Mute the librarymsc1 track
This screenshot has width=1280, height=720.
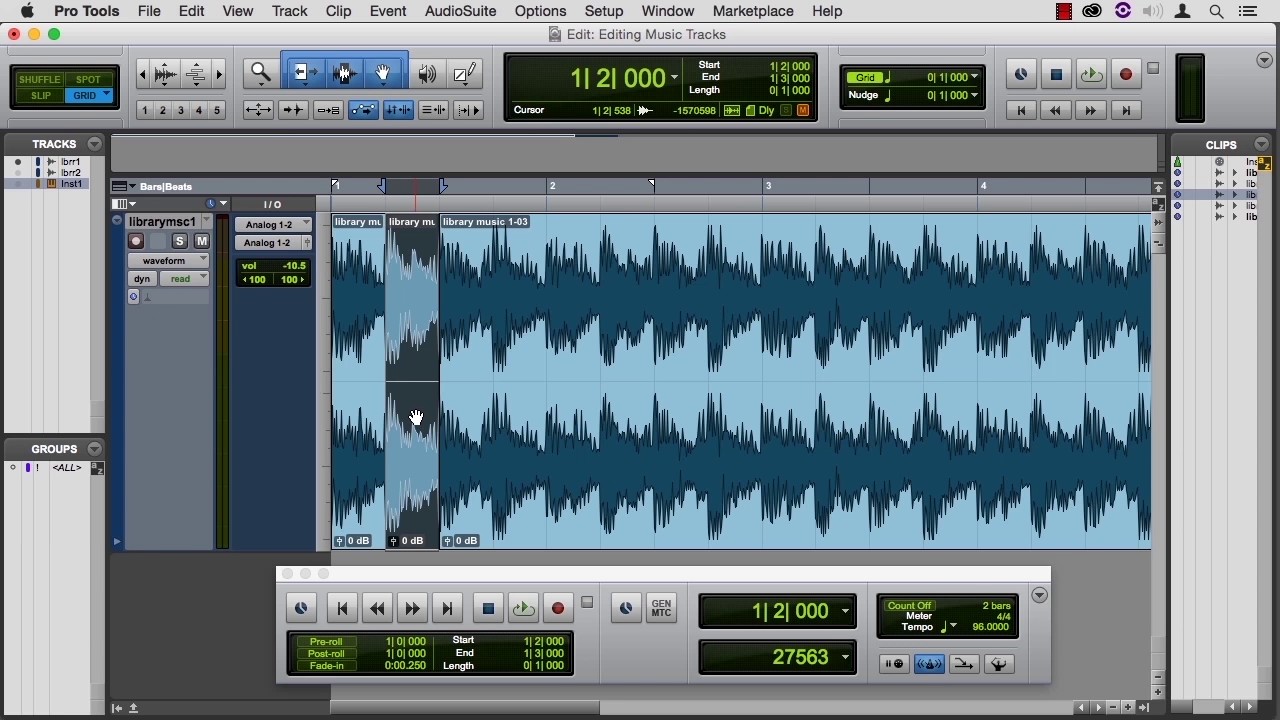[201, 241]
